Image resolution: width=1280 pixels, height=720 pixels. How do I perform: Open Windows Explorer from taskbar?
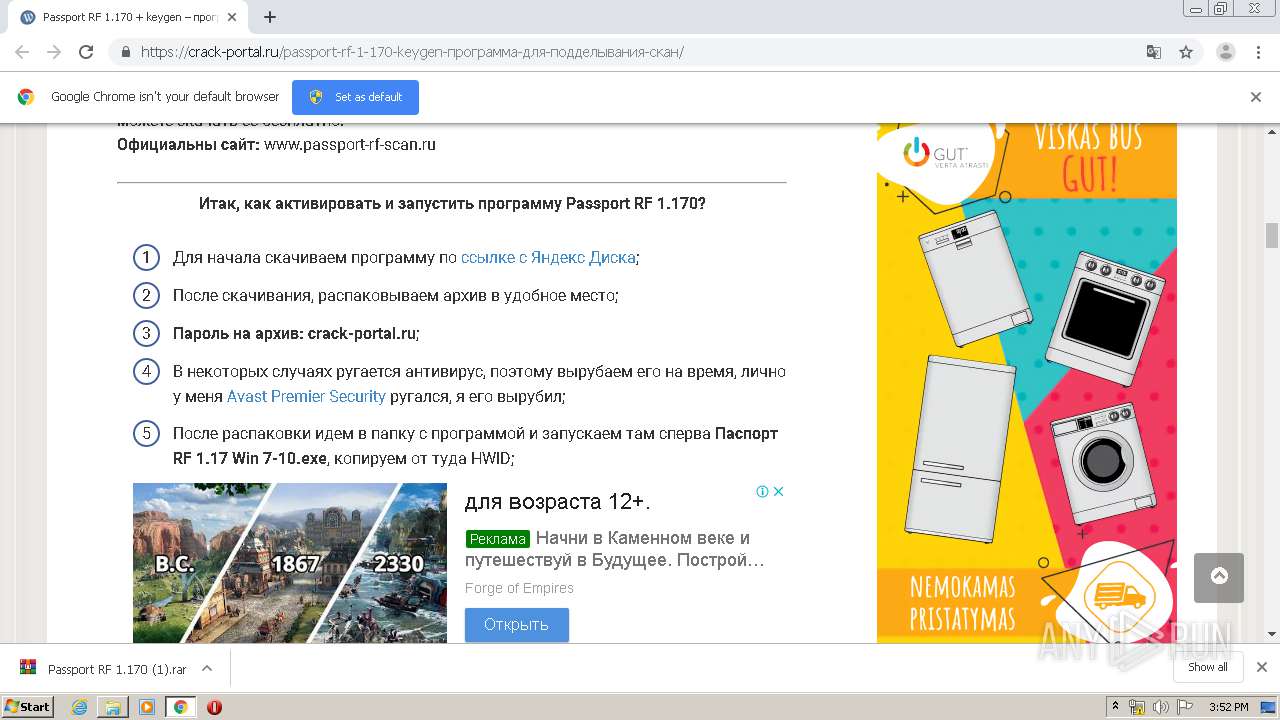tap(113, 707)
